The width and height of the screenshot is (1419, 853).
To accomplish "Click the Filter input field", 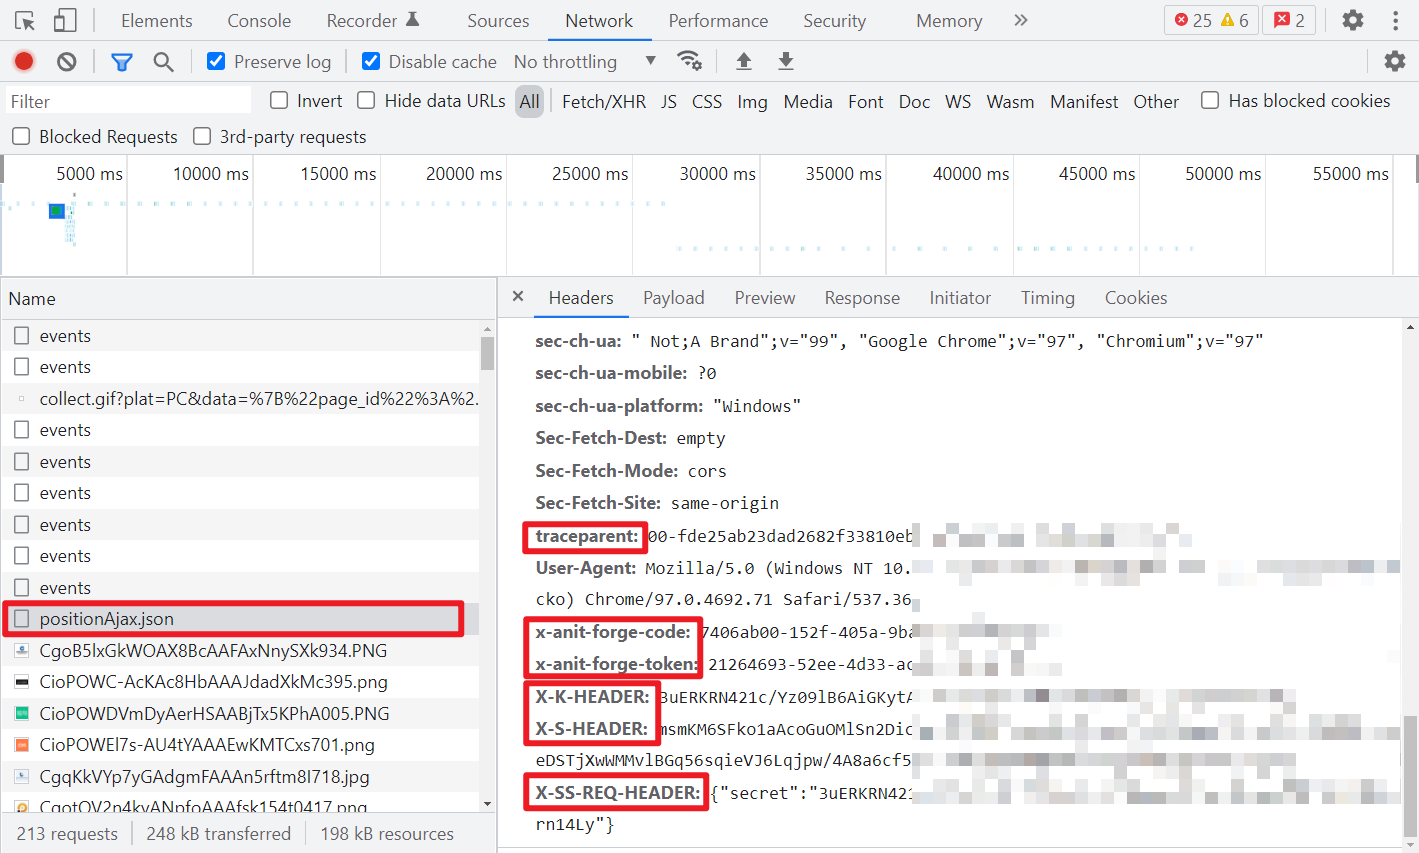I will coord(129,101).
